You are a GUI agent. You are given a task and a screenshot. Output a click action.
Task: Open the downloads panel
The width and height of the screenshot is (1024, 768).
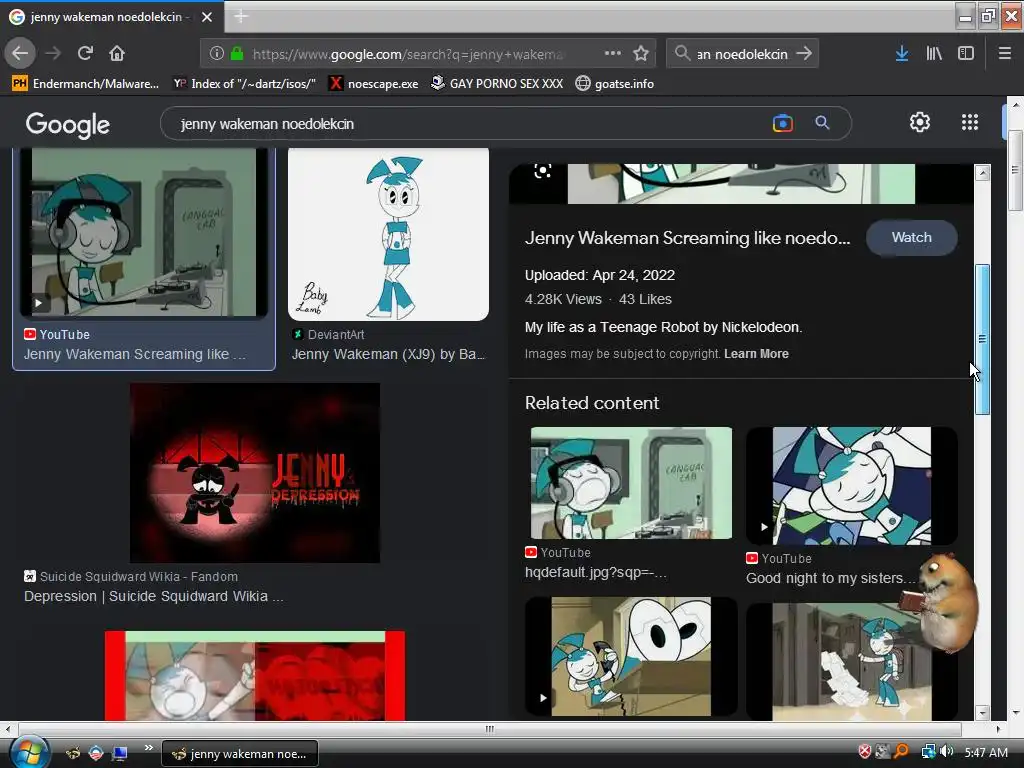click(902, 54)
